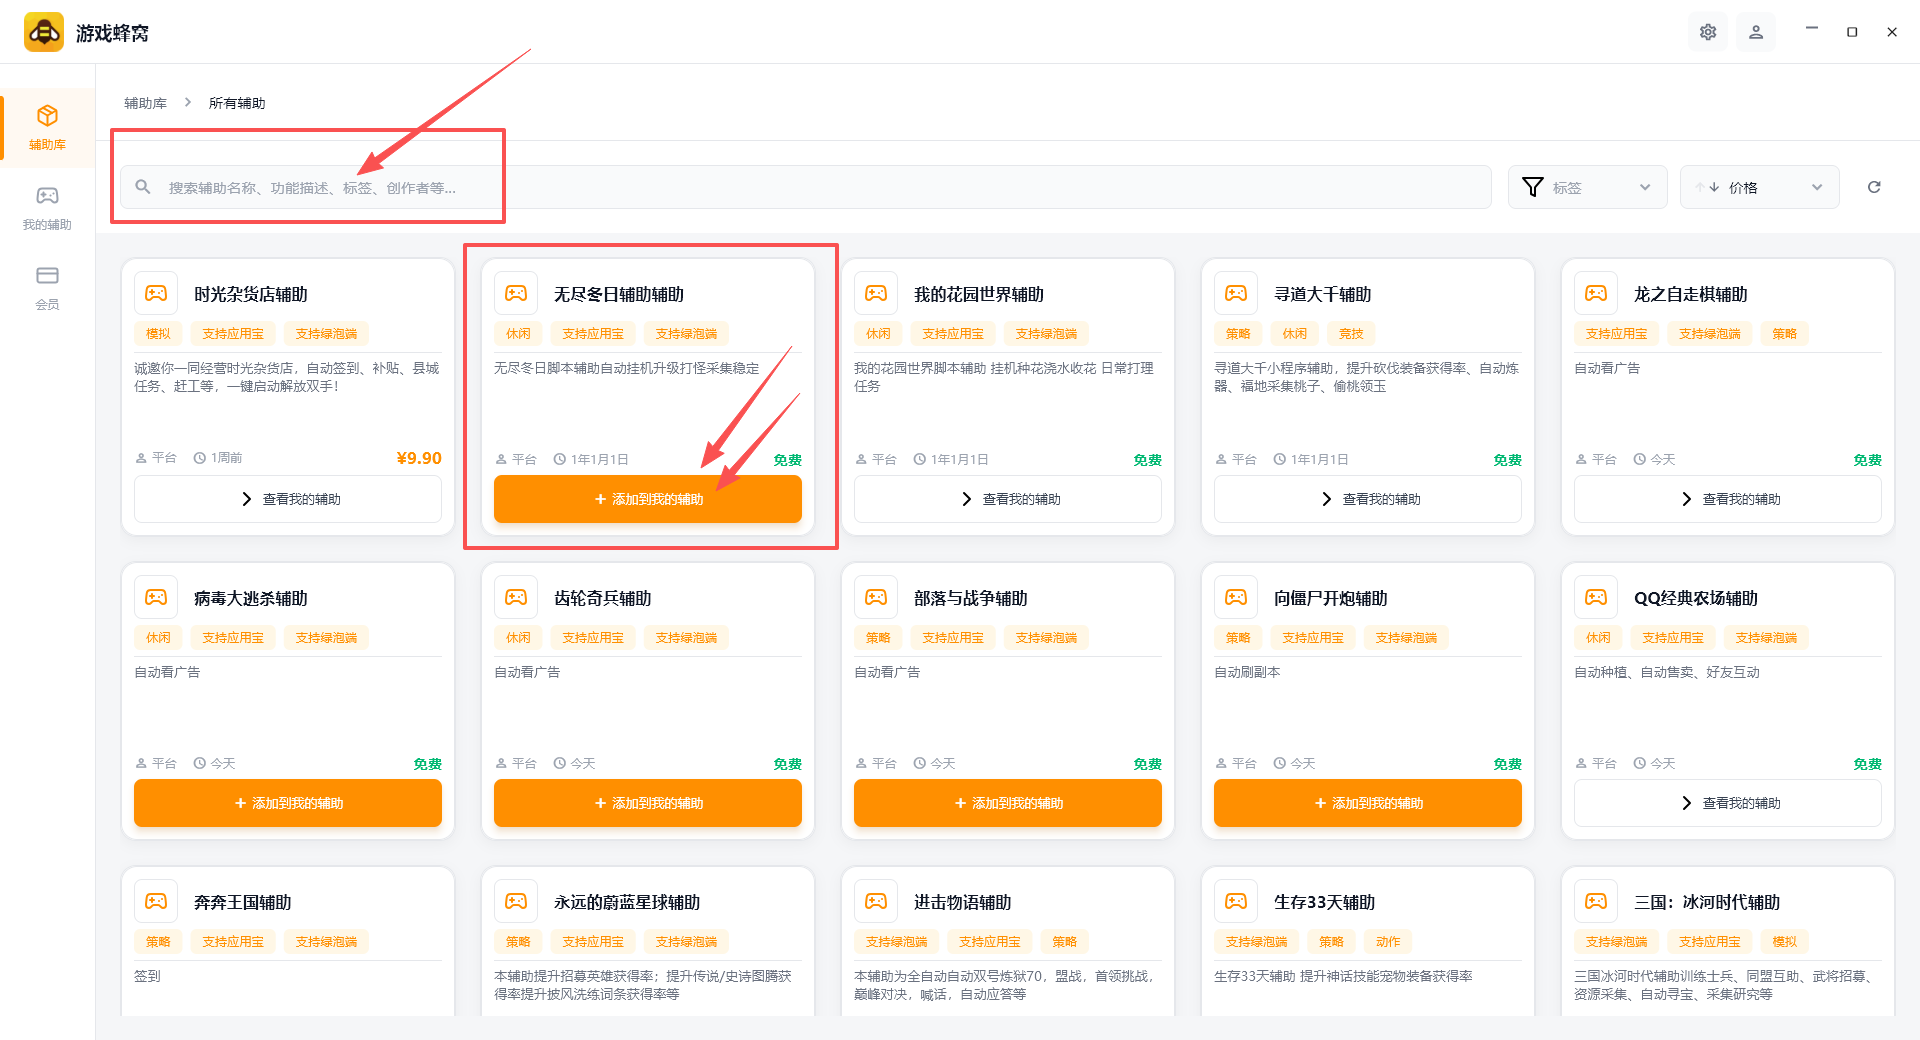Click the 竞技 tag on 寻道大千辅助
This screenshot has width=1920, height=1040.
(x=1351, y=334)
